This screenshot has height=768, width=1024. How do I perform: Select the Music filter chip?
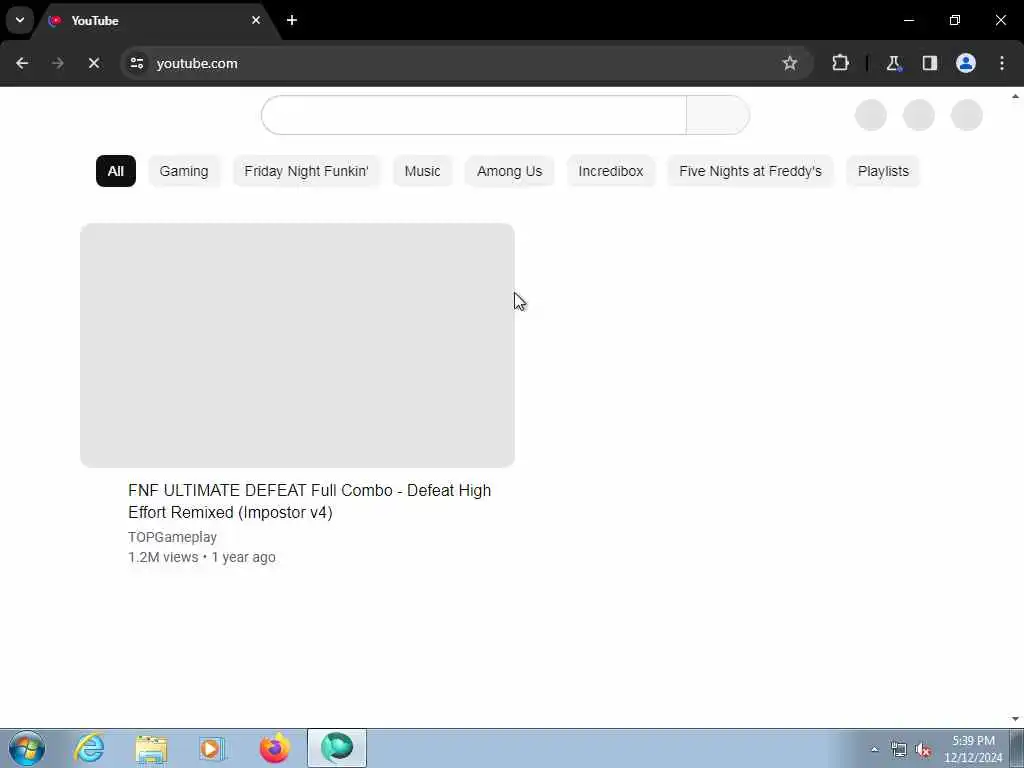point(423,171)
